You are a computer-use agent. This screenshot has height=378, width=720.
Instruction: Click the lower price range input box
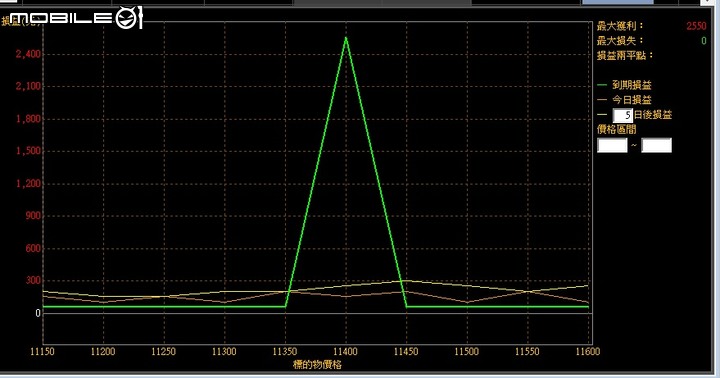[612, 145]
